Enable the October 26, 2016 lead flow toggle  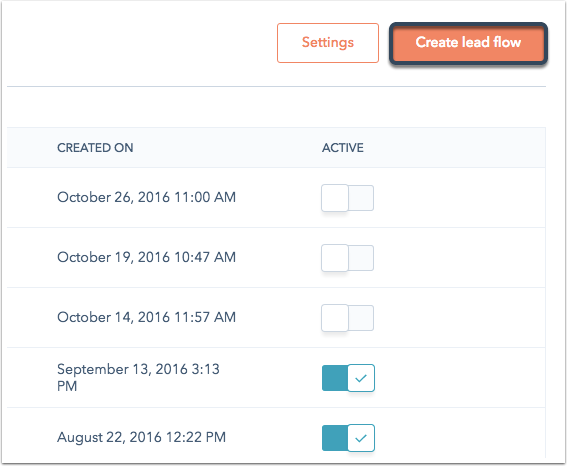coord(348,198)
